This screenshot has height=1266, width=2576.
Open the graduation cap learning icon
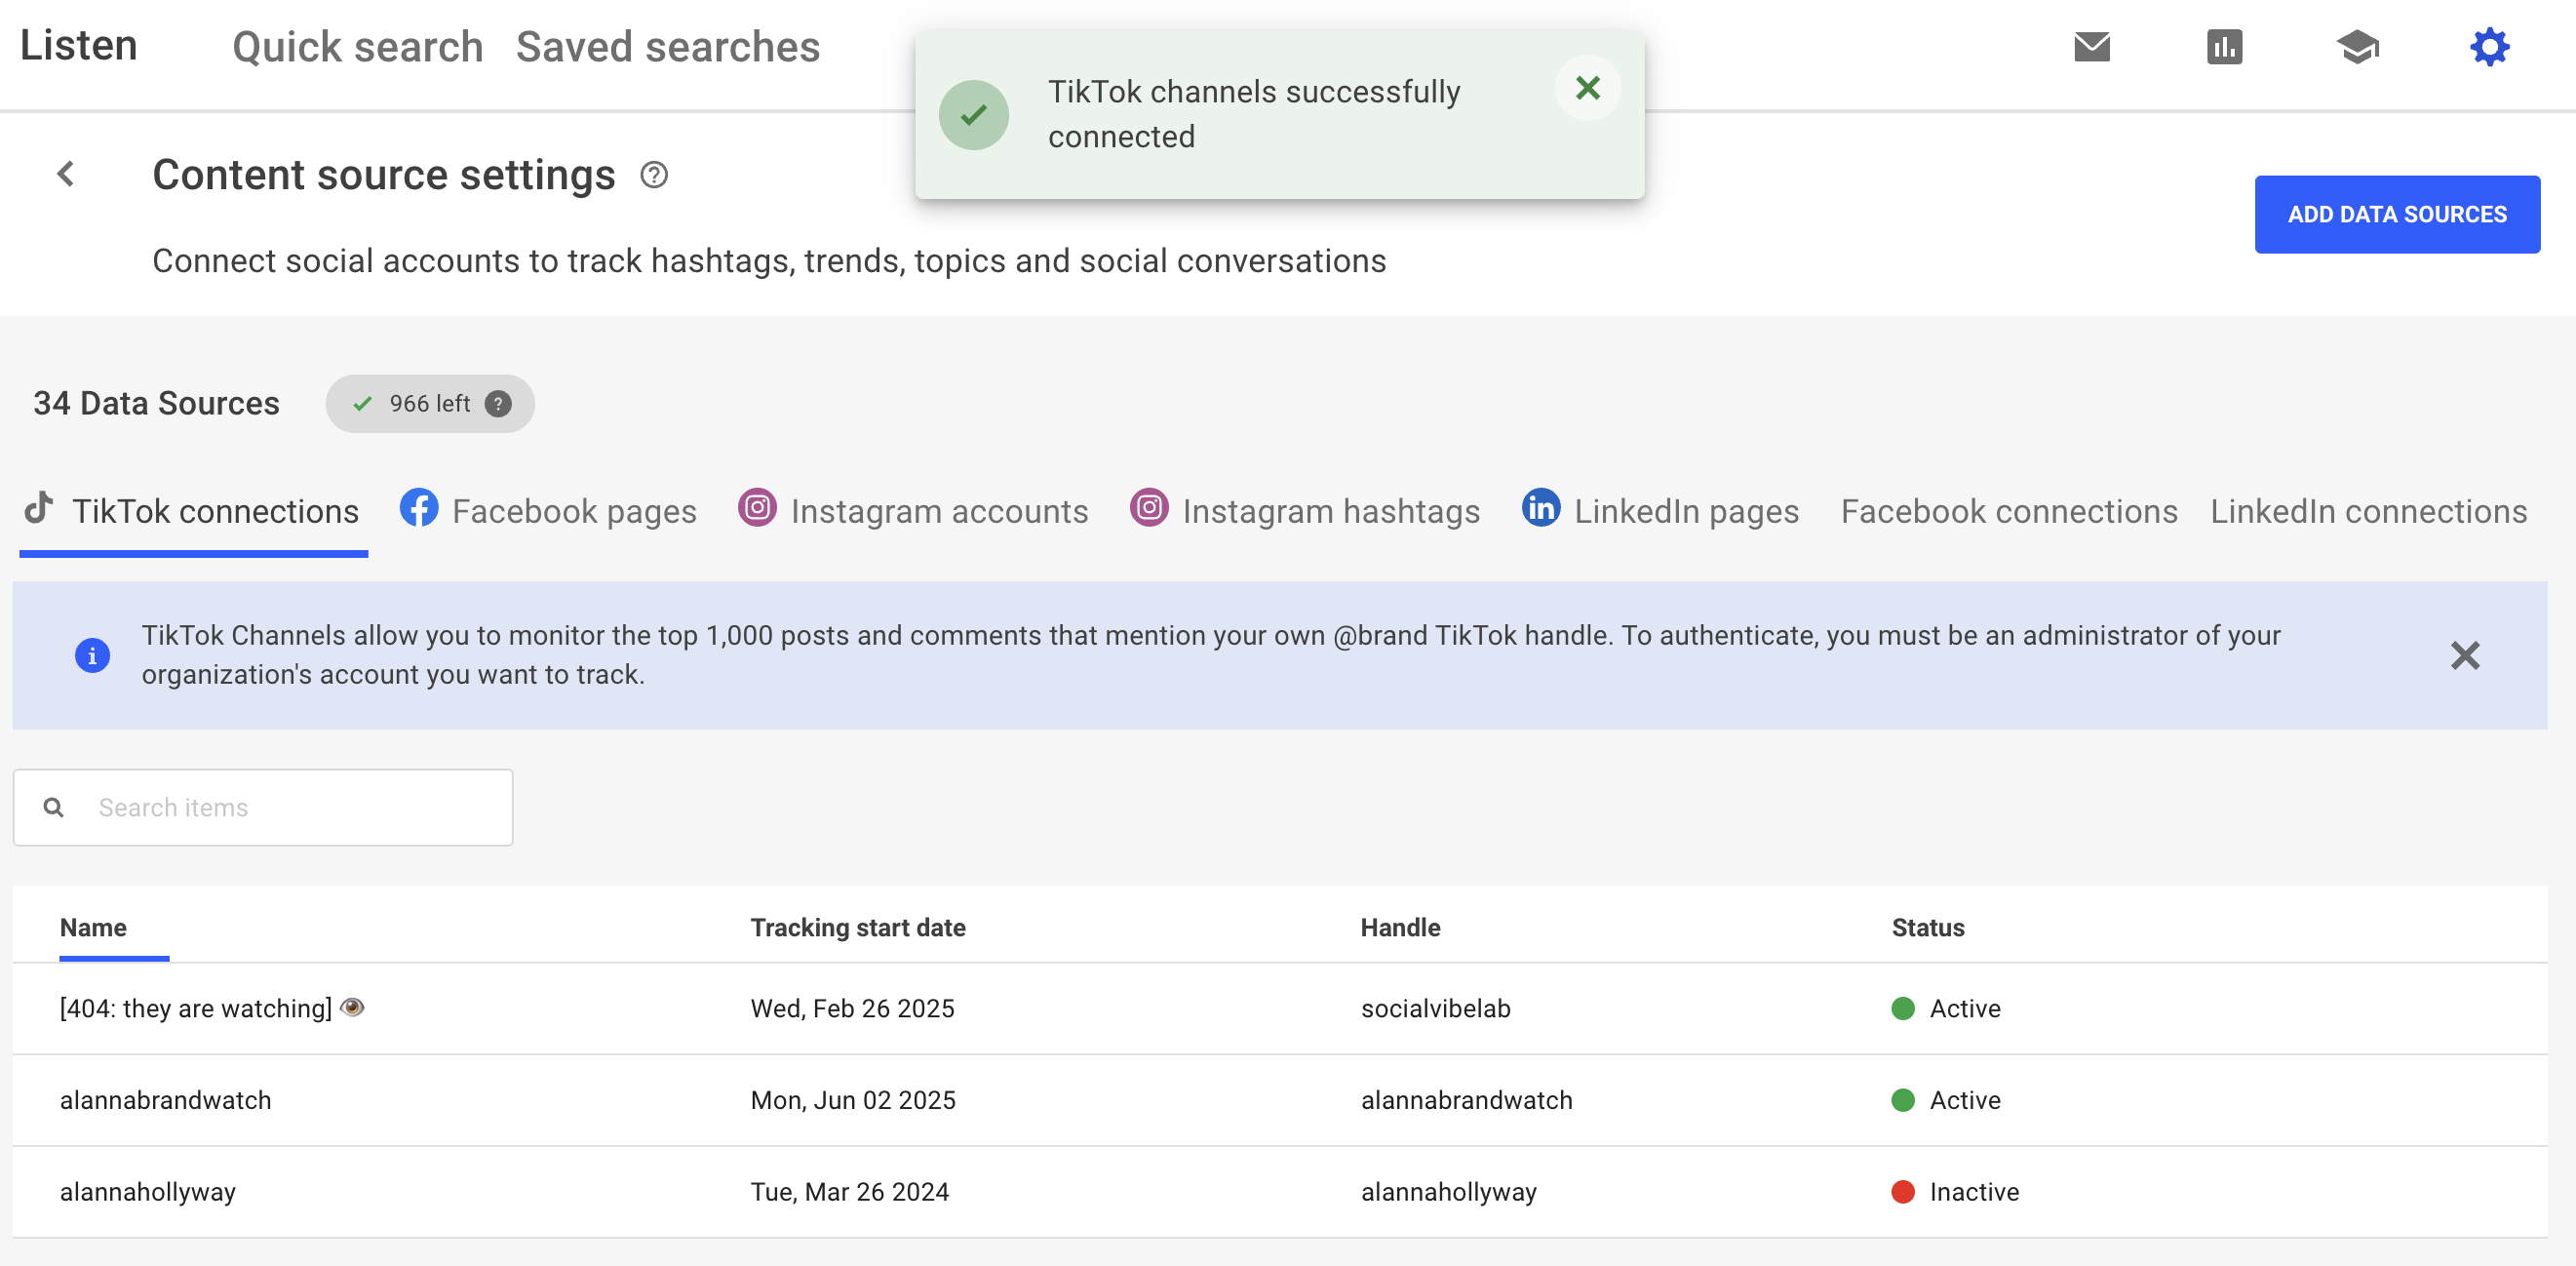click(x=2357, y=47)
